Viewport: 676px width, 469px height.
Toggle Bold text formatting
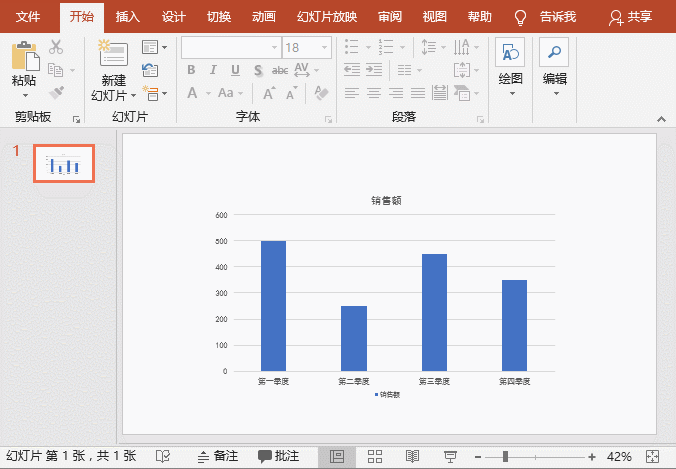click(190, 70)
